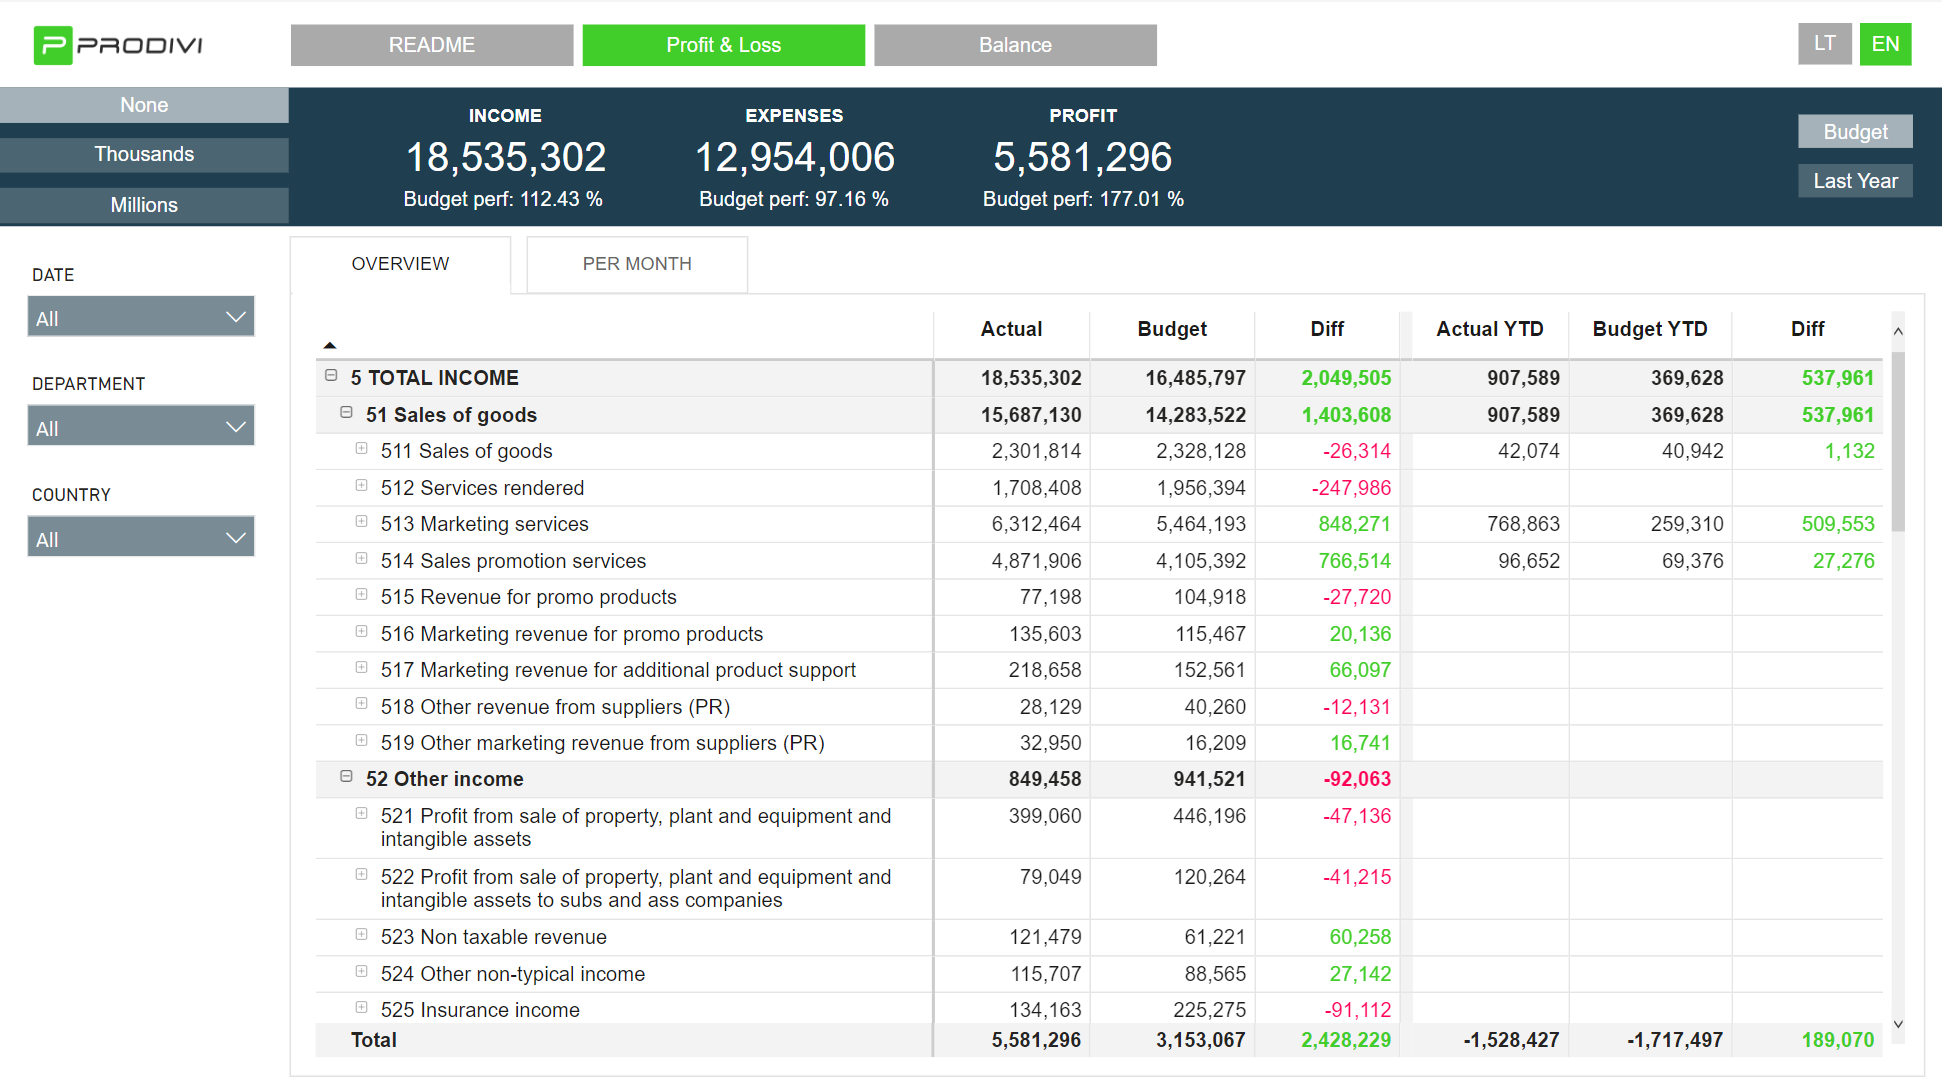
Task: Click the Prodivi logo icon
Action: tap(53, 45)
